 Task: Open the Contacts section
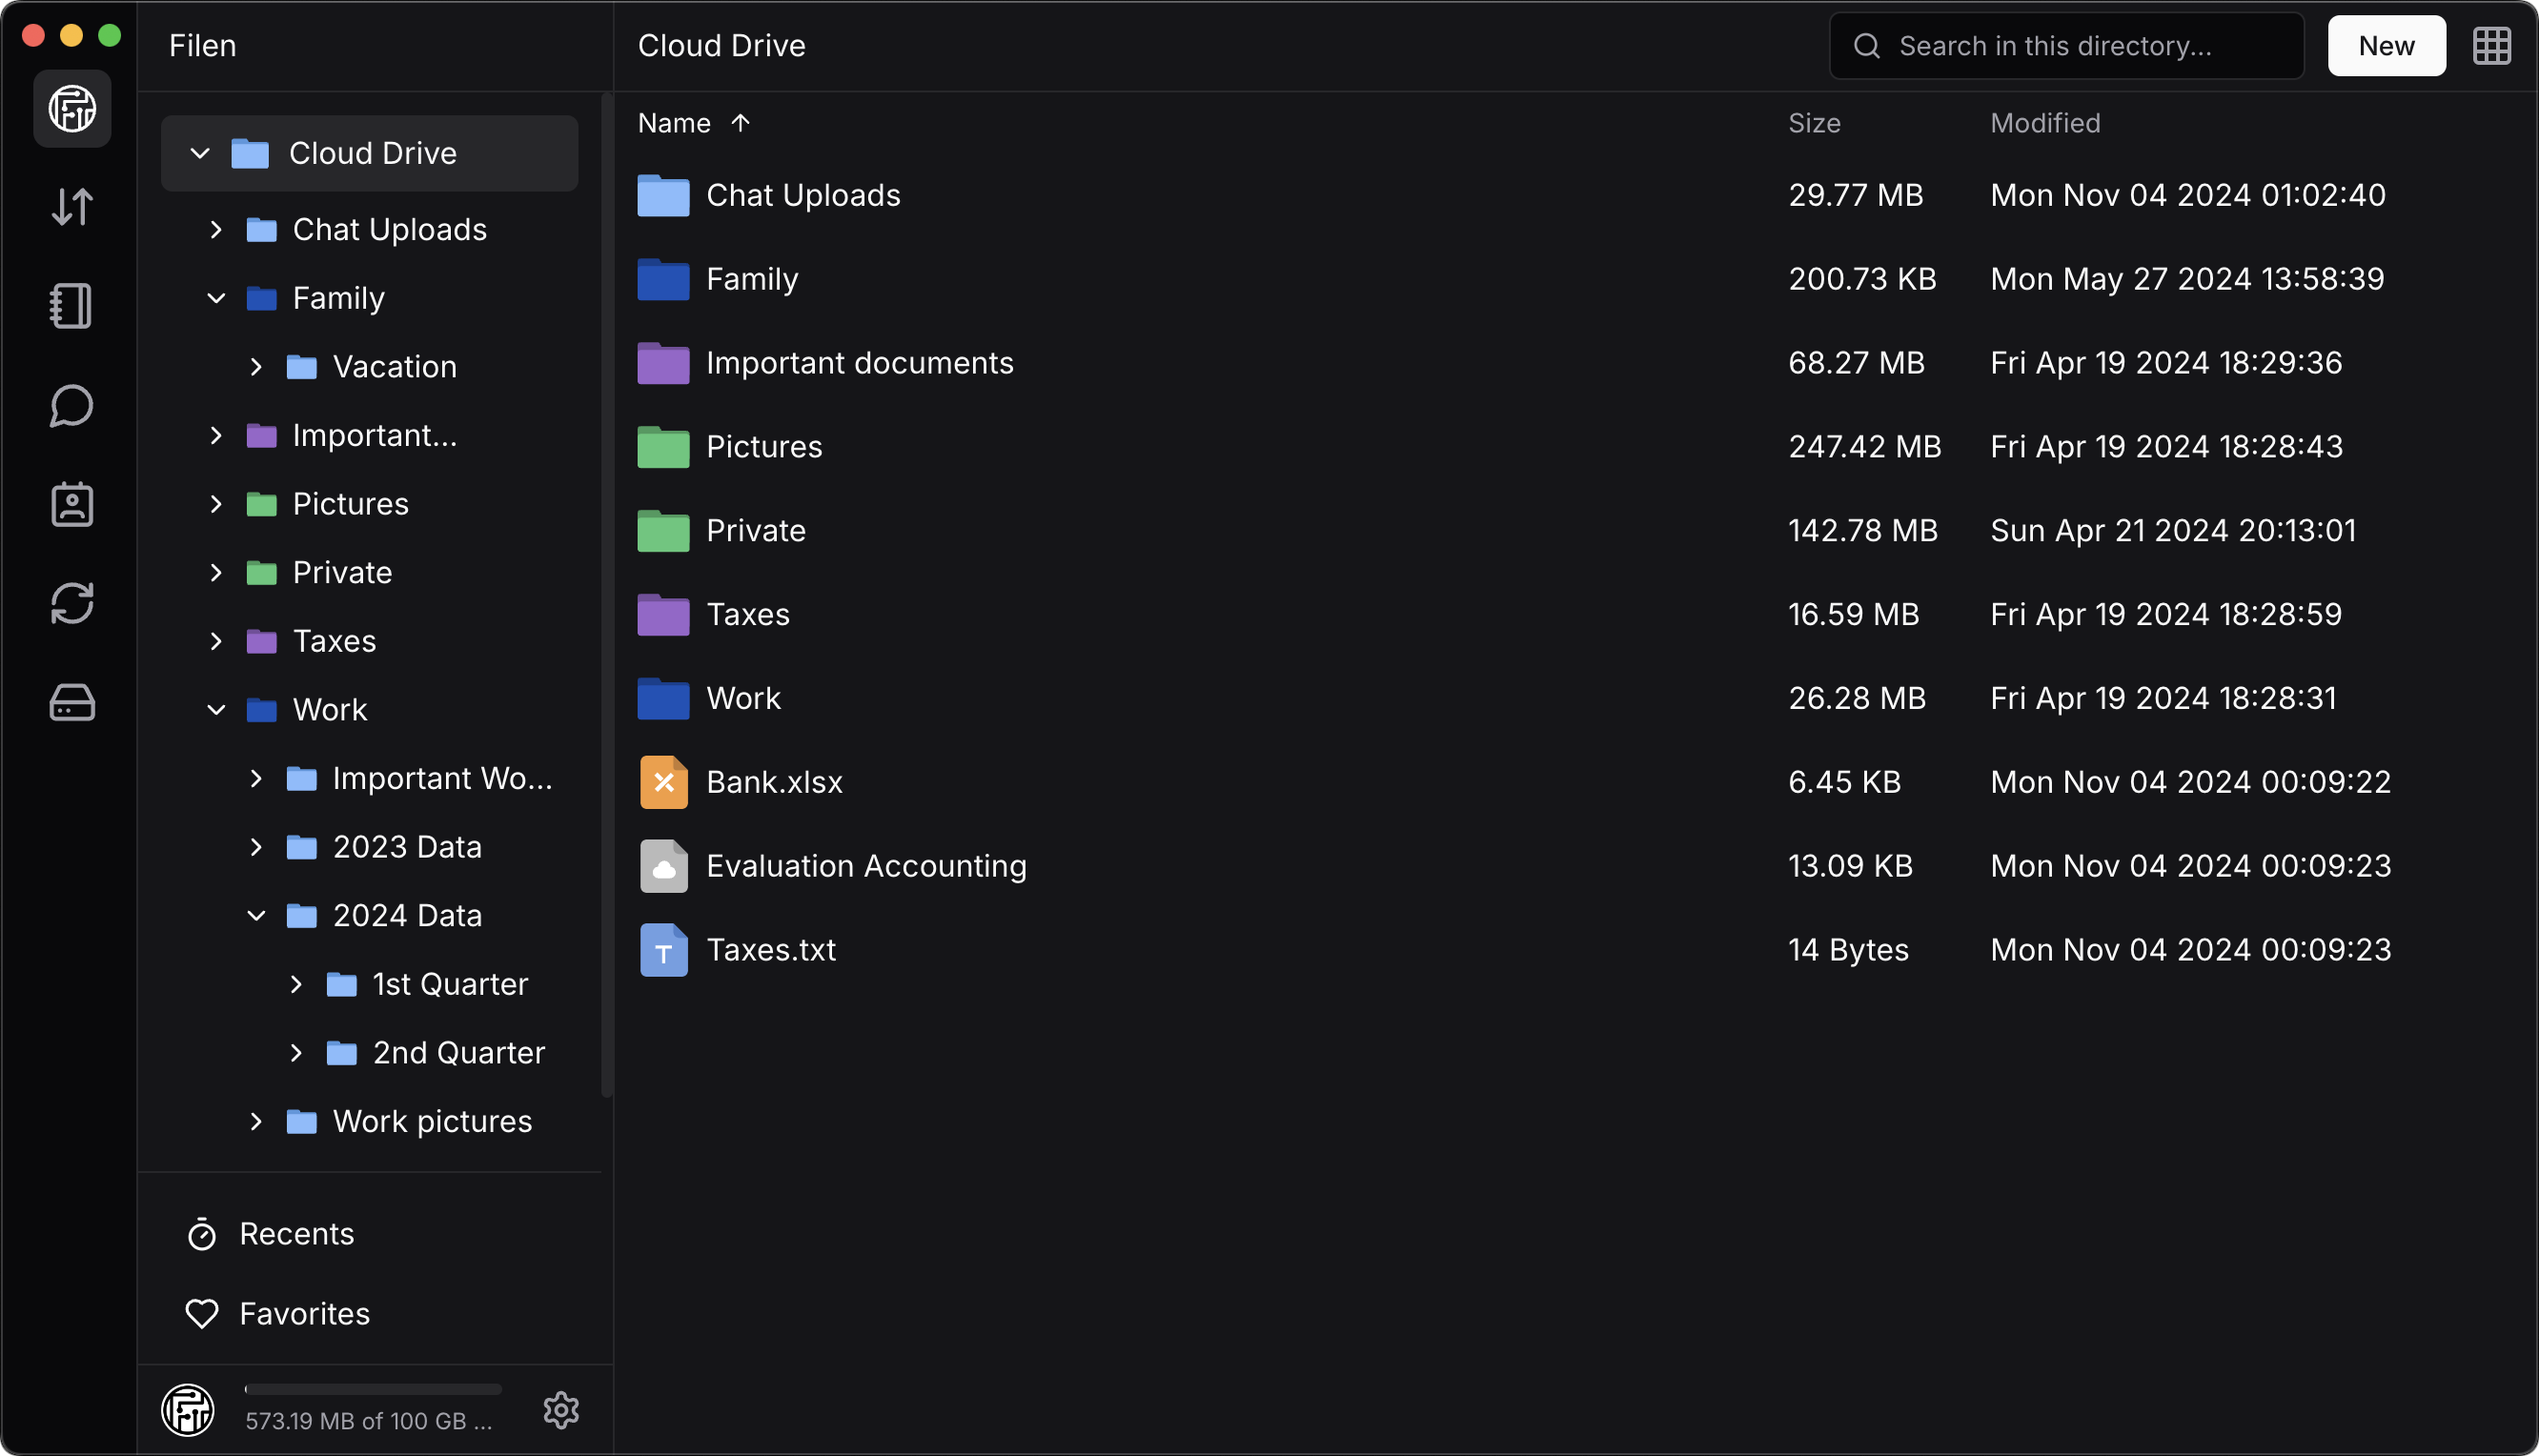[x=71, y=504]
